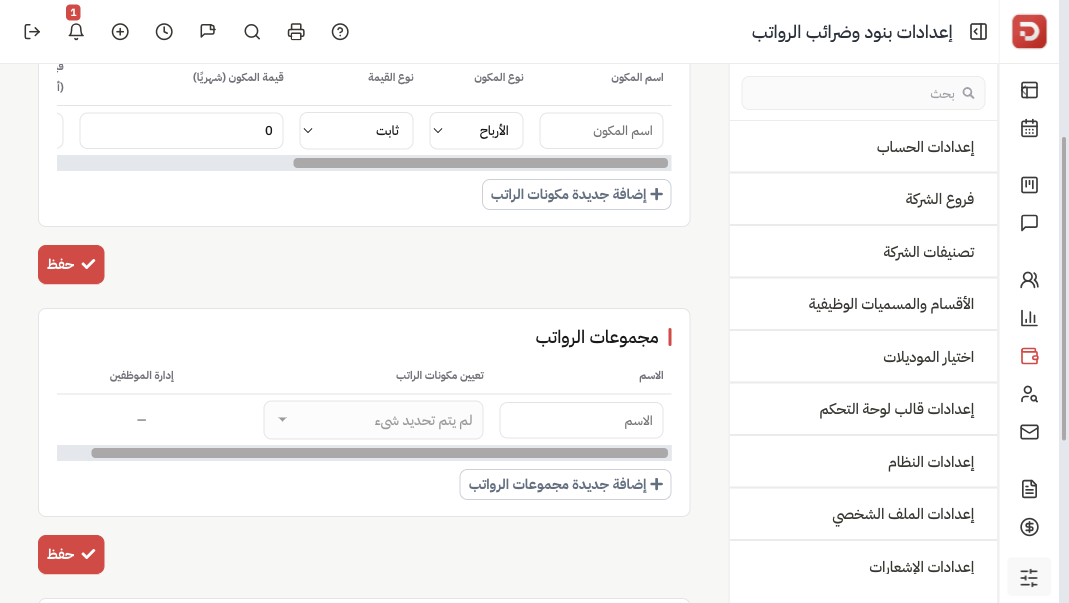
Task: Click قيمة المكون (شهريًا) column header
Action: pos(238,78)
